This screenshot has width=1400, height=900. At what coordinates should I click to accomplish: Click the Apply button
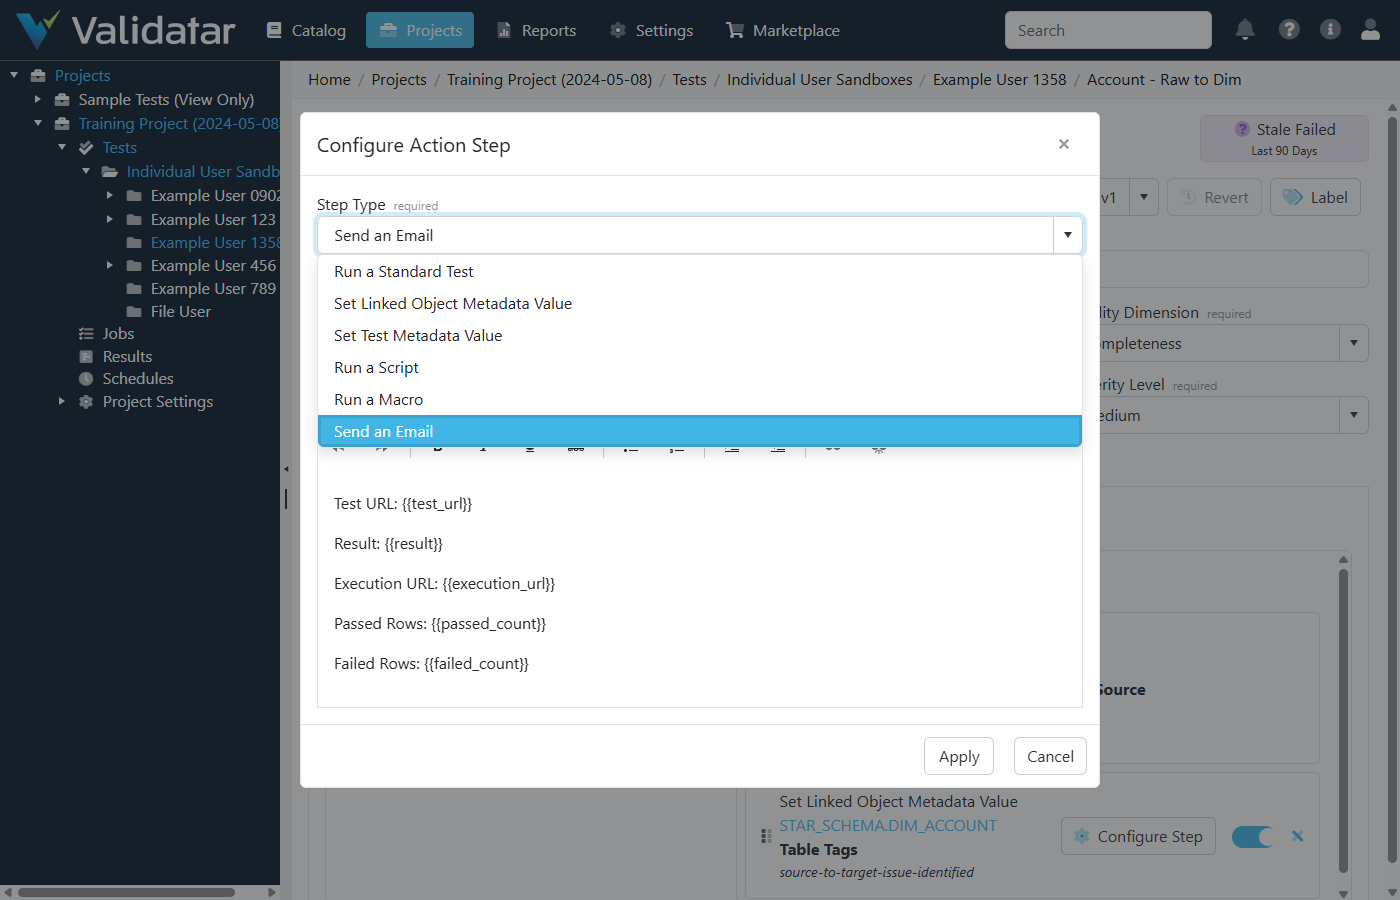(958, 756)
